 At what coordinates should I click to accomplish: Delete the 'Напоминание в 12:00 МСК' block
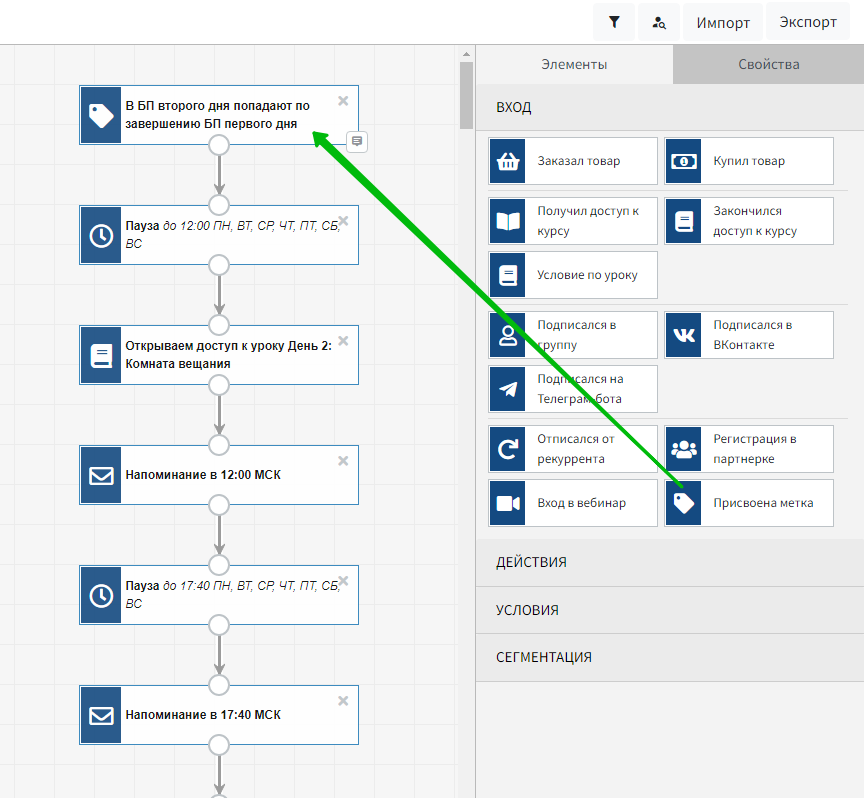point(343,460)
